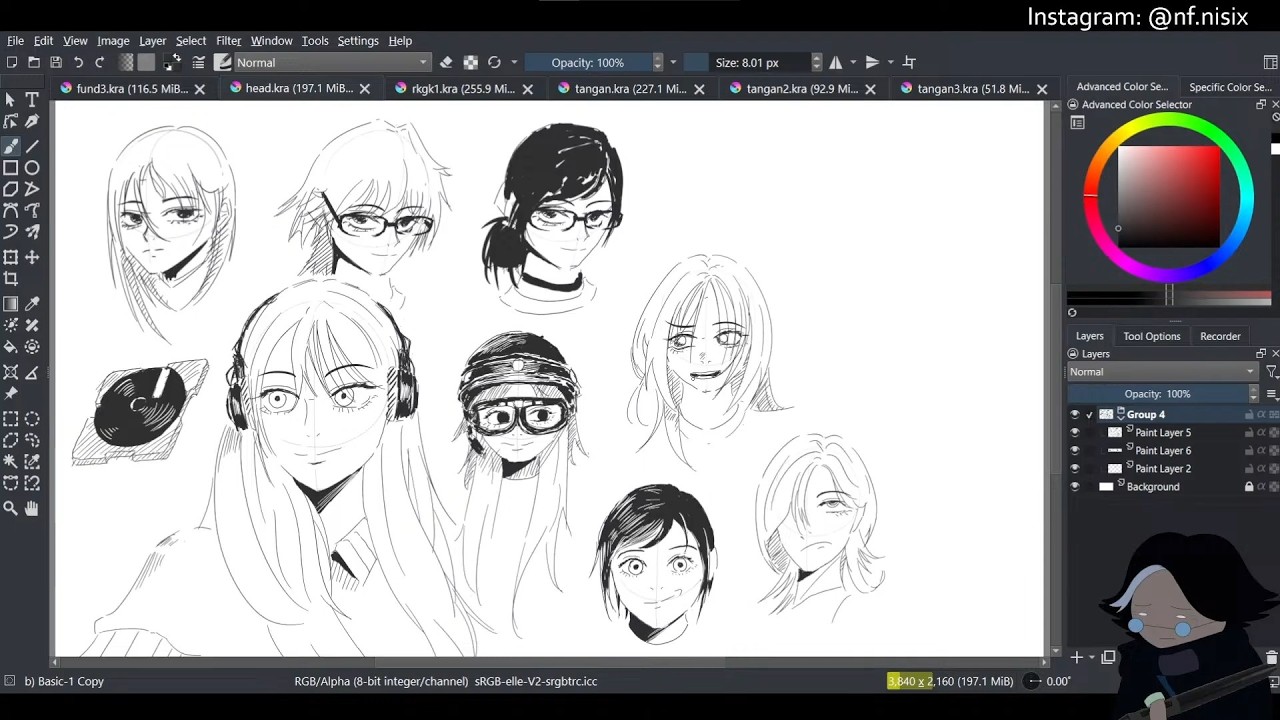Screen dimensions: 1280x720
Task: Select the Reference Images pin tool
Action: pyautogui.click(x=11, y=393)
